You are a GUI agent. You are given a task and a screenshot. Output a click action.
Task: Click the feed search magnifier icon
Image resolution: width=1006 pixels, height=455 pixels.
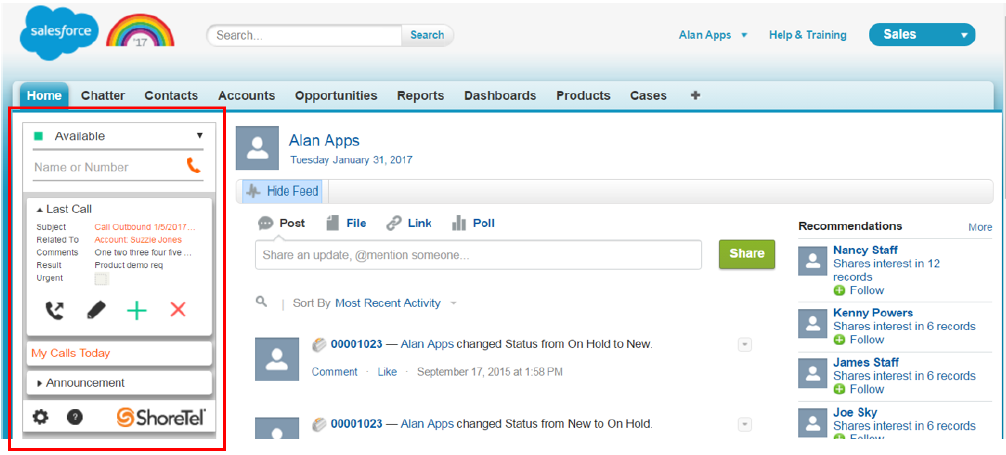[x=262, y=301]
